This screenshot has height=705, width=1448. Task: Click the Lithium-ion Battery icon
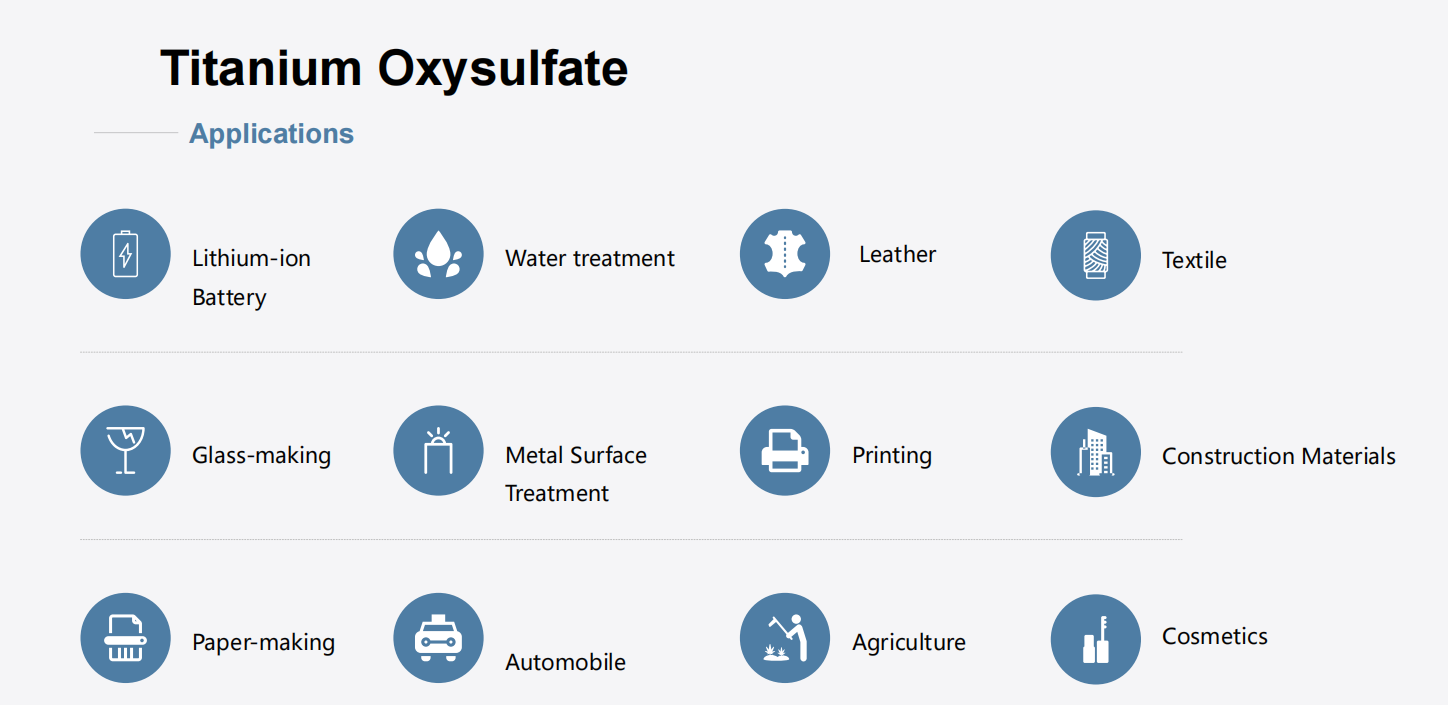click(x=125, y=254)
